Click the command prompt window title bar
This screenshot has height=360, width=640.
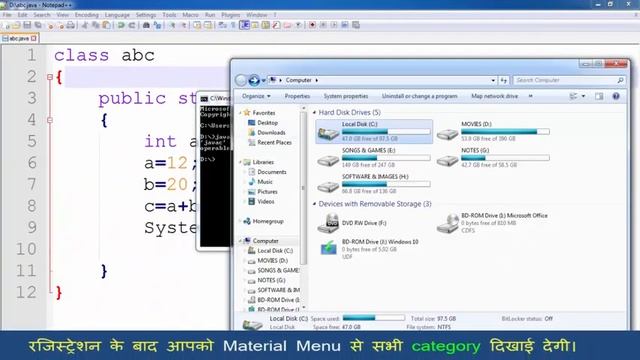(x=214, y=98)
